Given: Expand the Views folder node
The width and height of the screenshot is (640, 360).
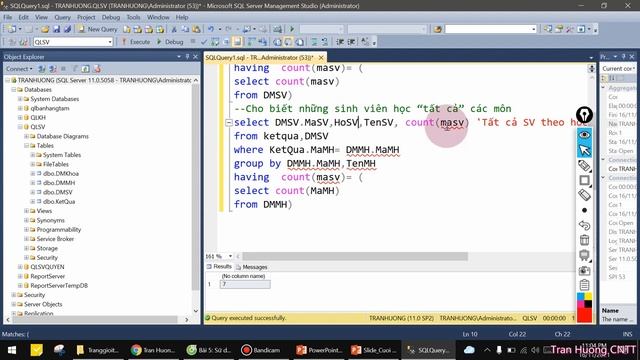Looking at the screenshot, I should pyautogui.click(x=26, y=211).
